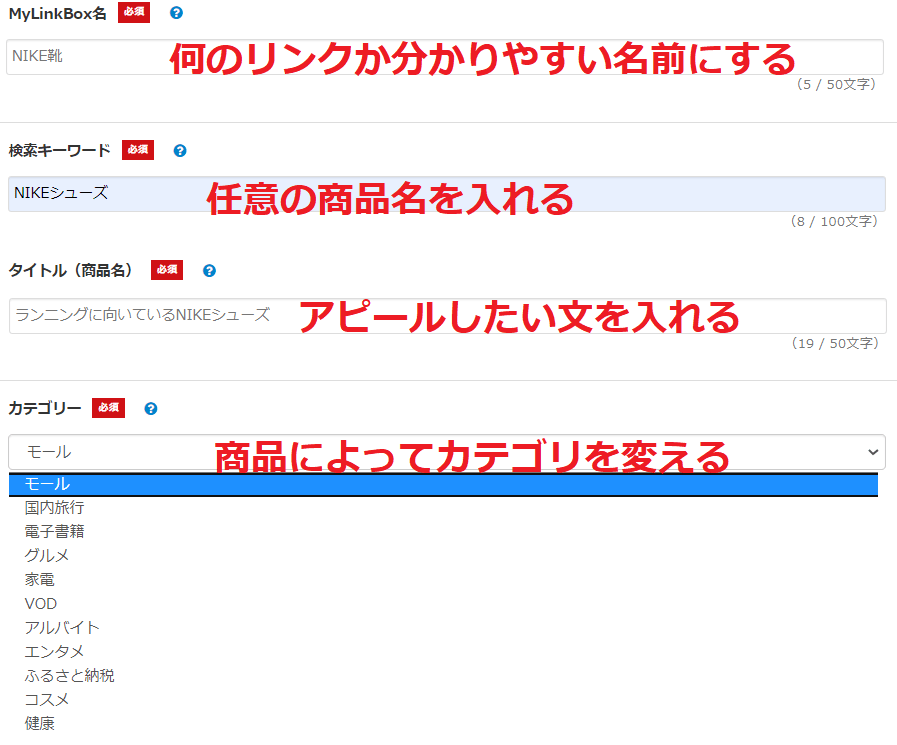Select モール option in category list
This screenshot has width=897, height=745.
click(443, 485)
